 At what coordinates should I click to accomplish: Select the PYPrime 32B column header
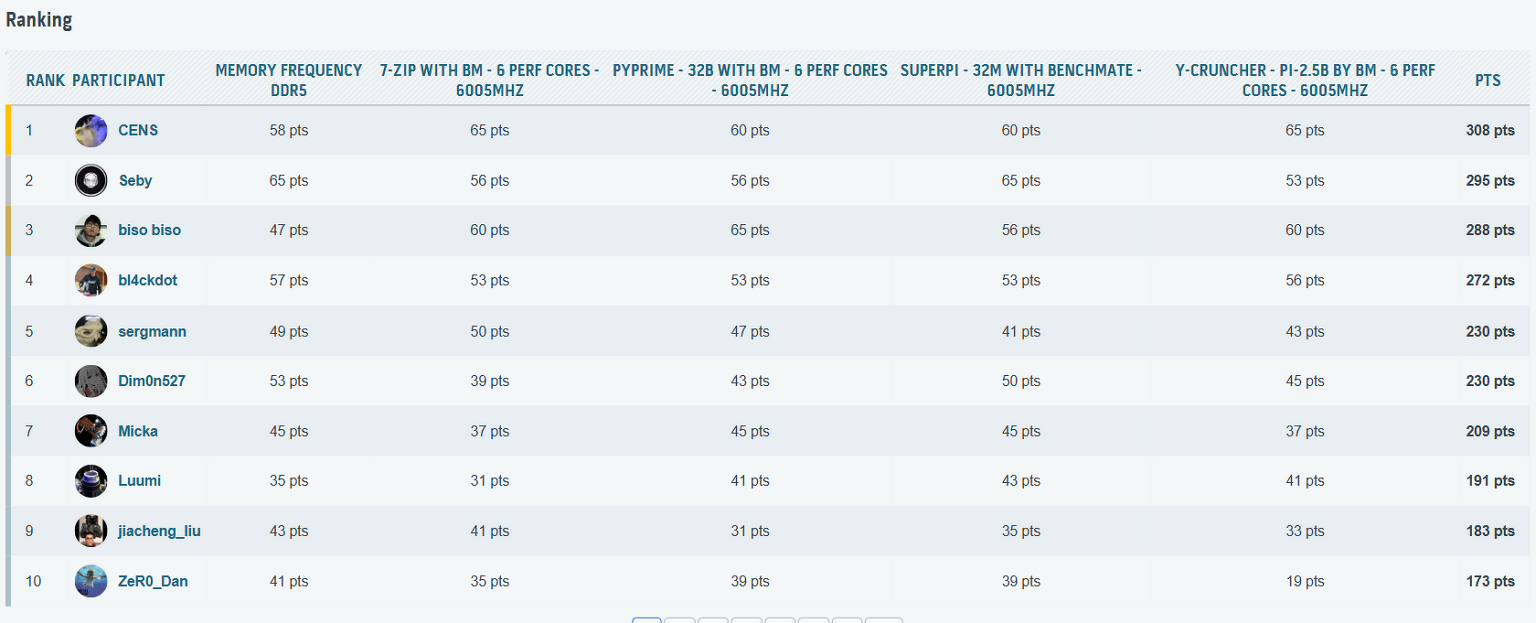pyautogui.click(x=750, y=80)
